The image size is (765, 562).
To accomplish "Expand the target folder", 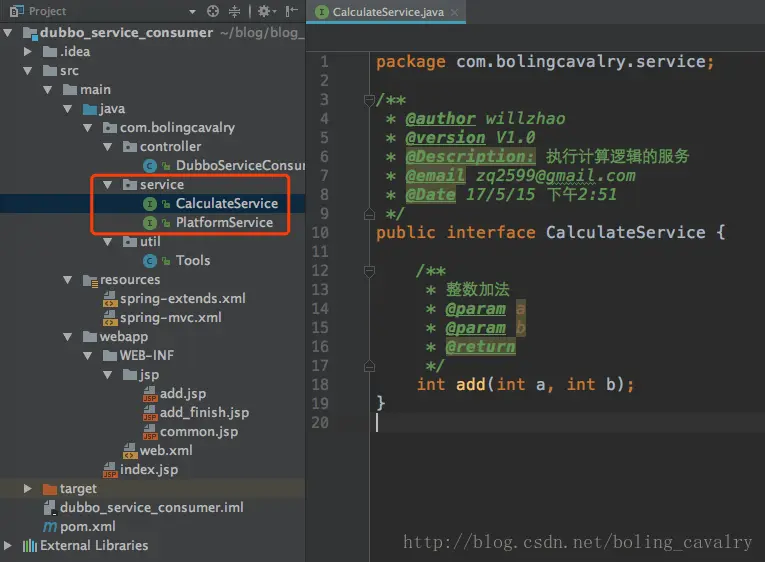I will (28, 488).
